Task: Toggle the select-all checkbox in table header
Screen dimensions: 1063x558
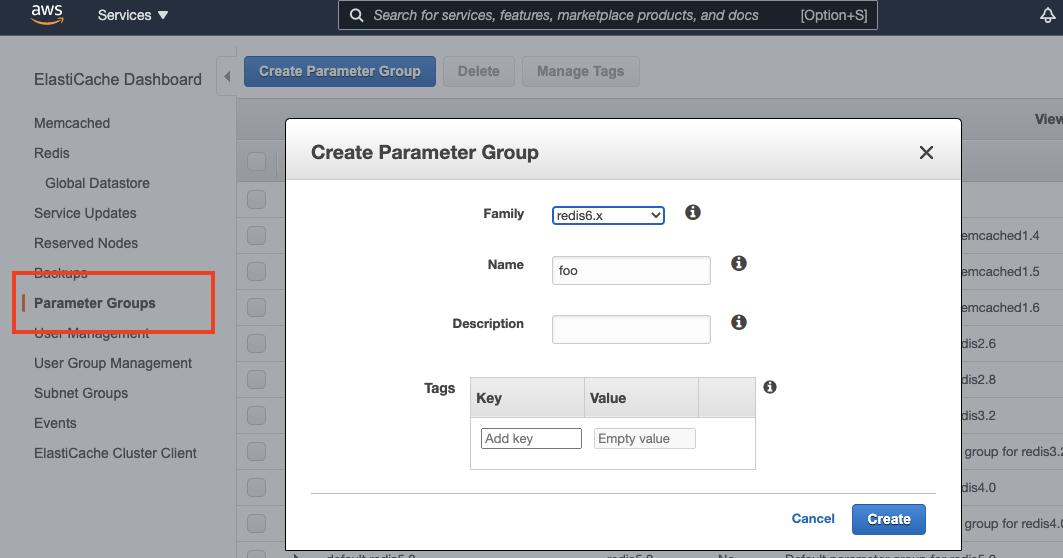Action: click(256, 161)
